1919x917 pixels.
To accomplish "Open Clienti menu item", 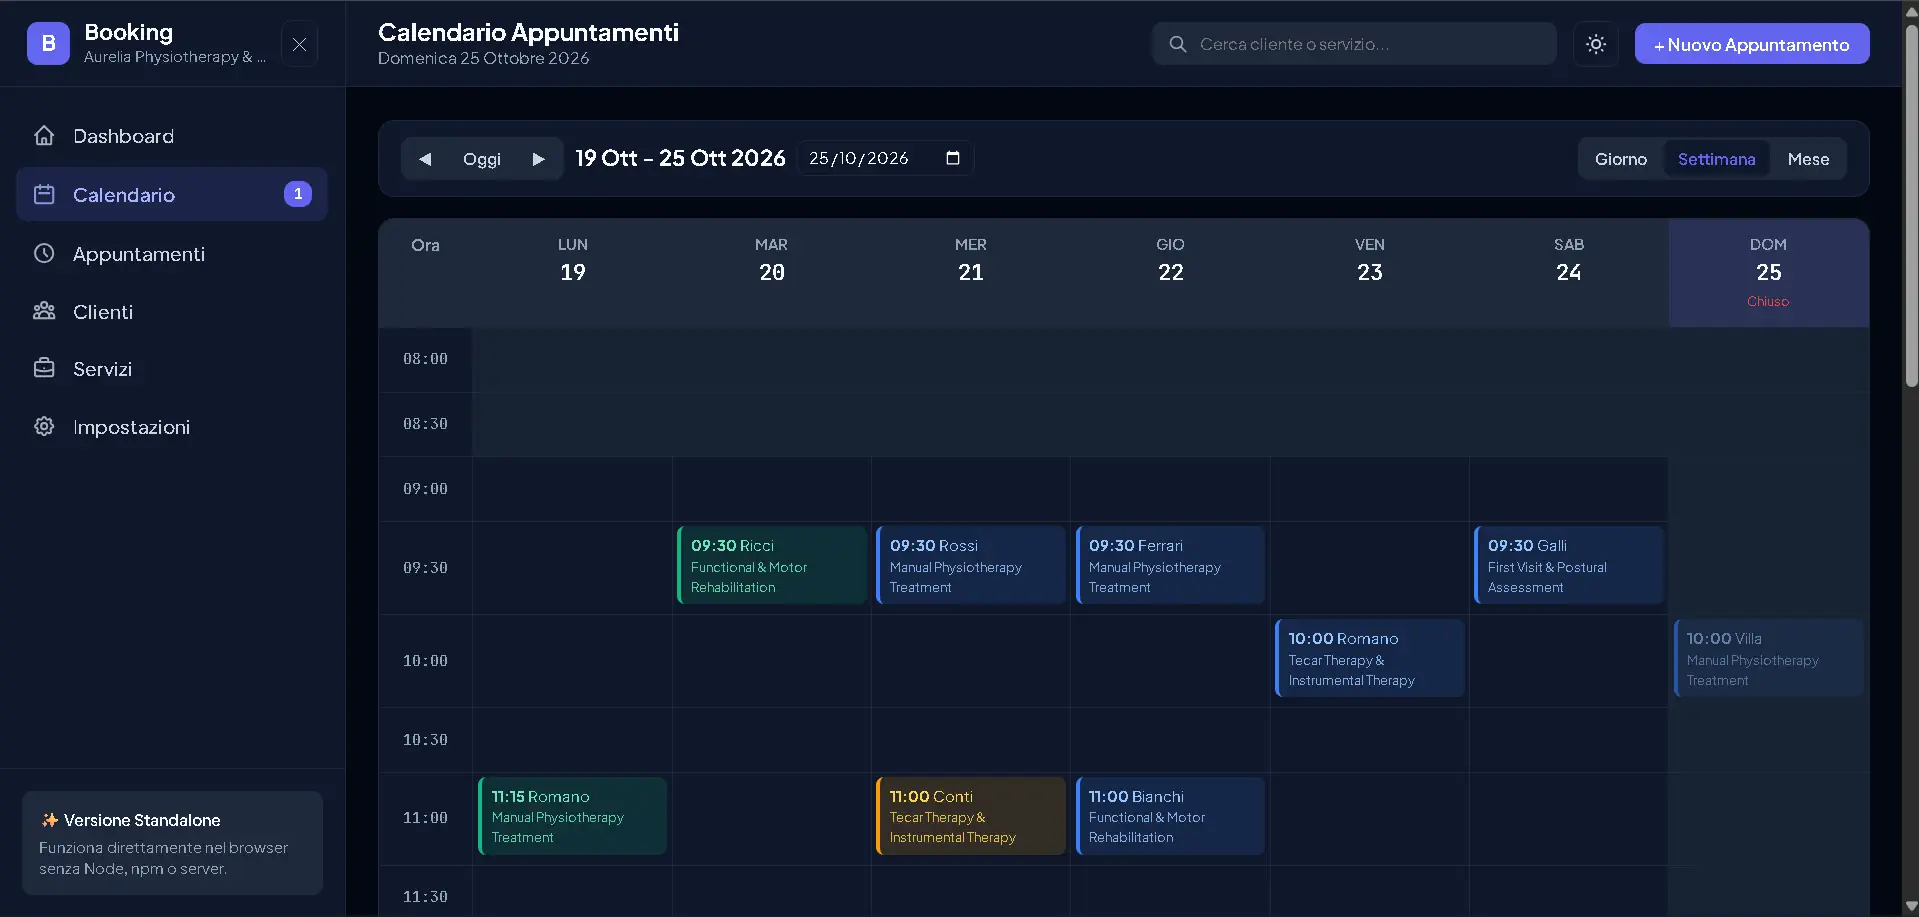I will (172, 312).
